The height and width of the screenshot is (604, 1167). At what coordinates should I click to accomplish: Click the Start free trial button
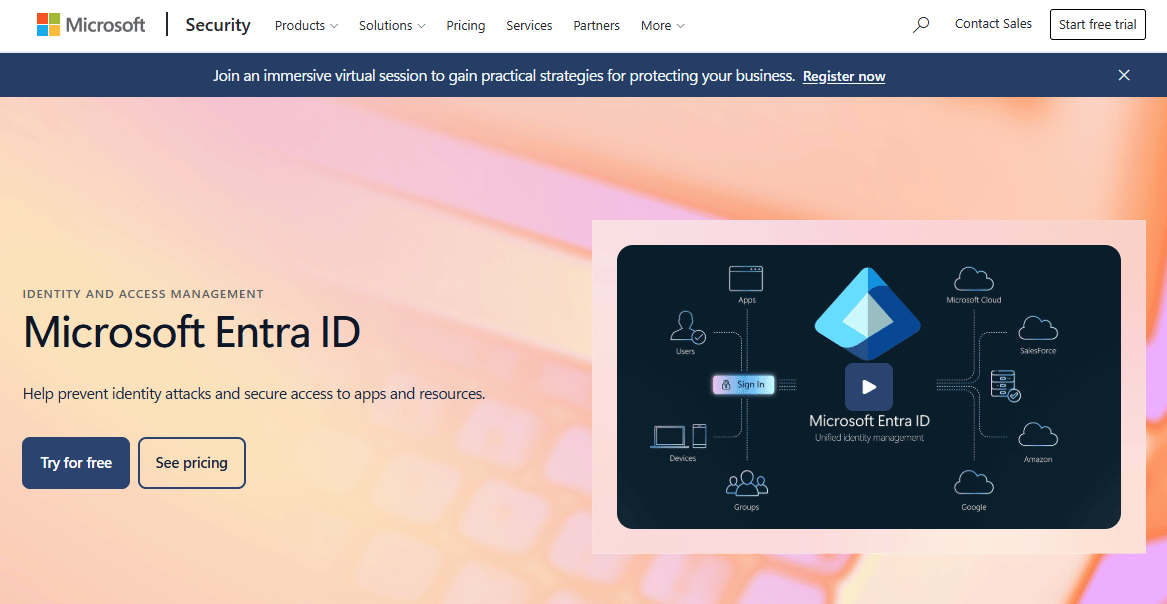(1098, 25)
